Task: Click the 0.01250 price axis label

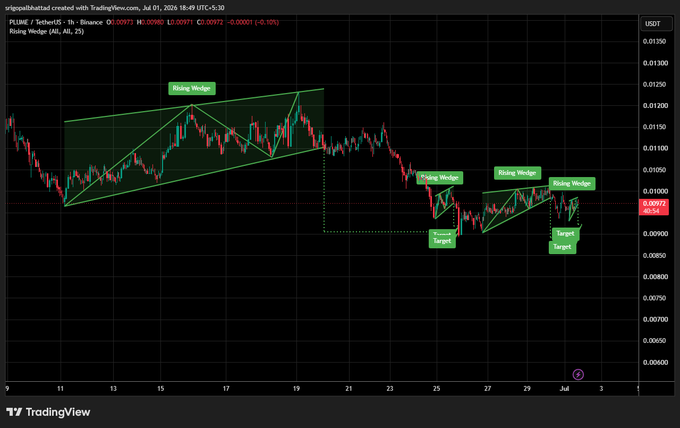Action: (x=654, y=84)
